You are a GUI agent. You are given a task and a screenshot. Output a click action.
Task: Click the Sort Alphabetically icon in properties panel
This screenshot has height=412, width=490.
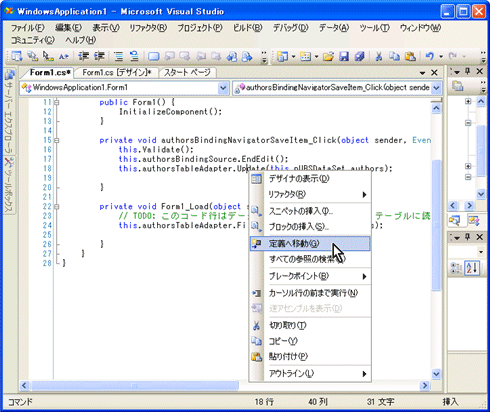(x=472, y=268)
